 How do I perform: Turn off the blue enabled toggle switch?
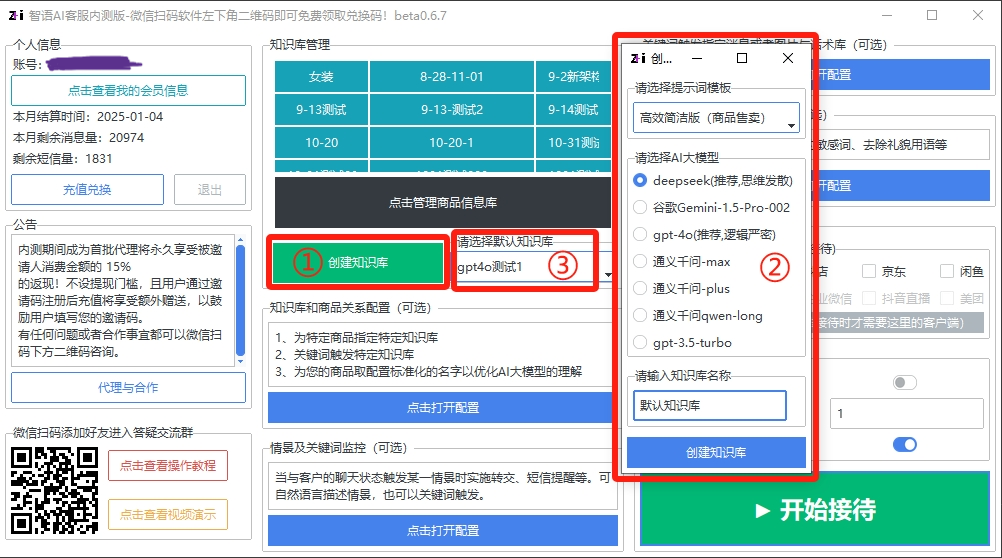[x=904, y=444]
